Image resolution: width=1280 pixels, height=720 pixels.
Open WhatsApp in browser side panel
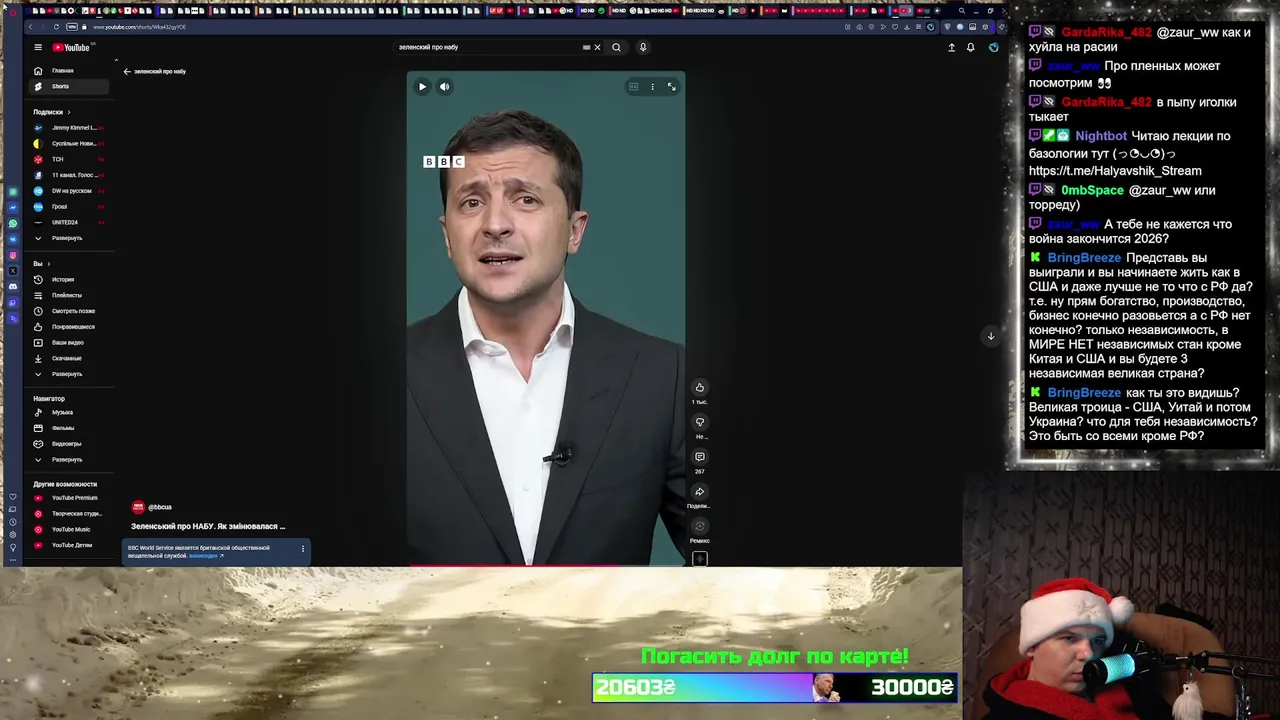pos(13,223)
